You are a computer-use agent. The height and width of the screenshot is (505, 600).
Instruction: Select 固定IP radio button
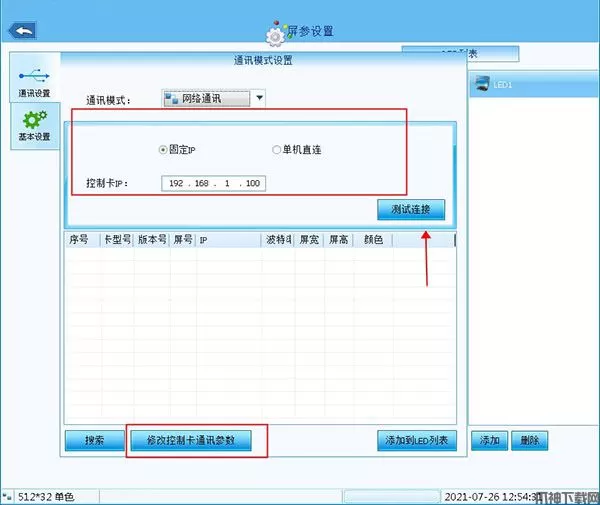pos(163,150)
